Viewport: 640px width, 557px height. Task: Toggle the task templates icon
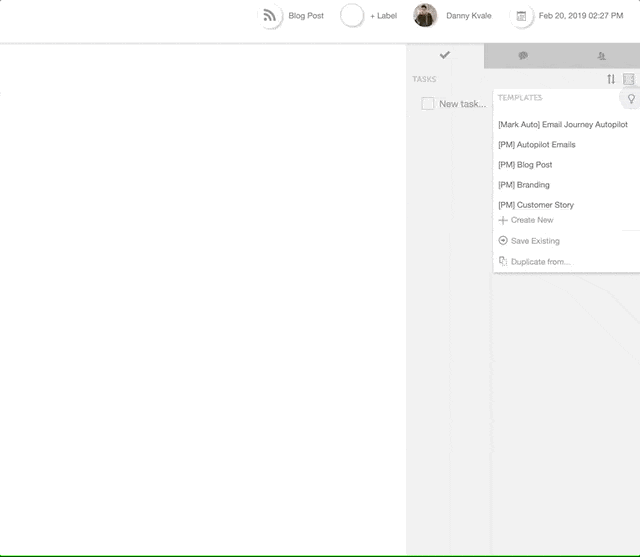[x=629, y=79]
